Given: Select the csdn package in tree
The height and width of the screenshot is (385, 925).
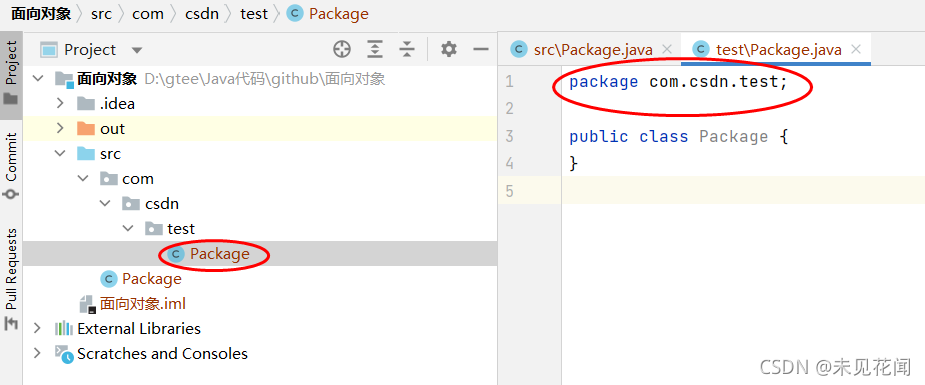Looking at the screenshot, I should (162, 204).
